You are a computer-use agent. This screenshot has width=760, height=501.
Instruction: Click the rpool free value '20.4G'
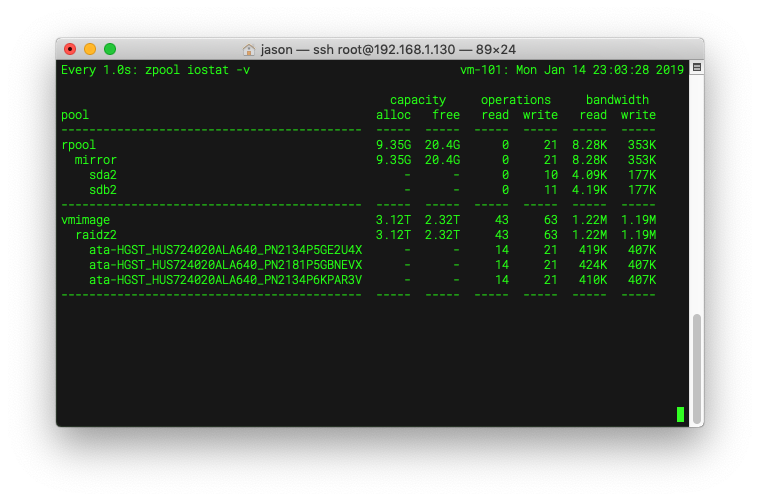(443, 145)
